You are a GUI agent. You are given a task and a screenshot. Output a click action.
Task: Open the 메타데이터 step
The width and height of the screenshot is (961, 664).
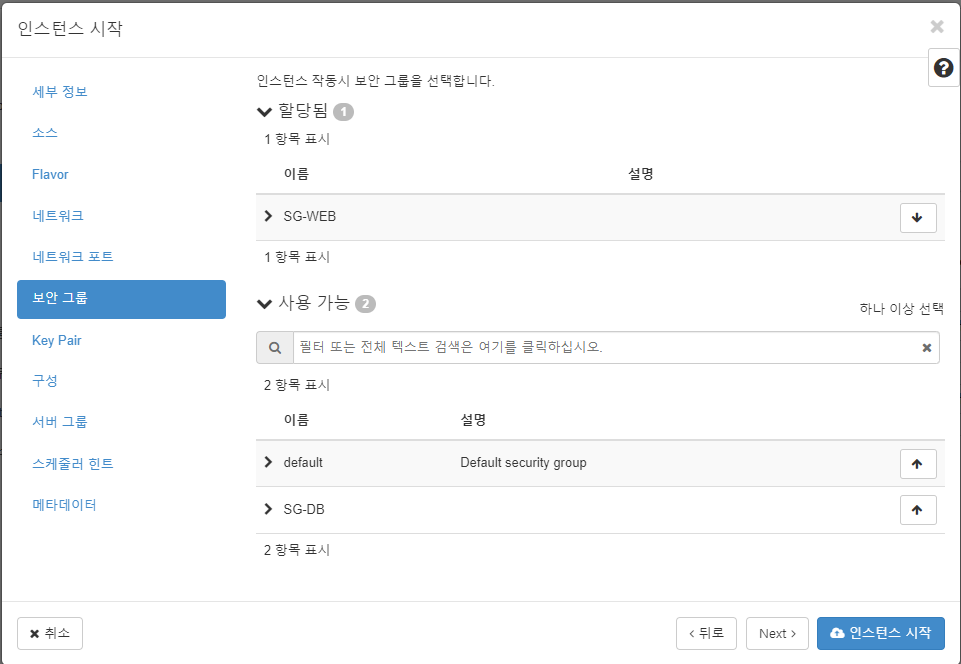(64, 505)
